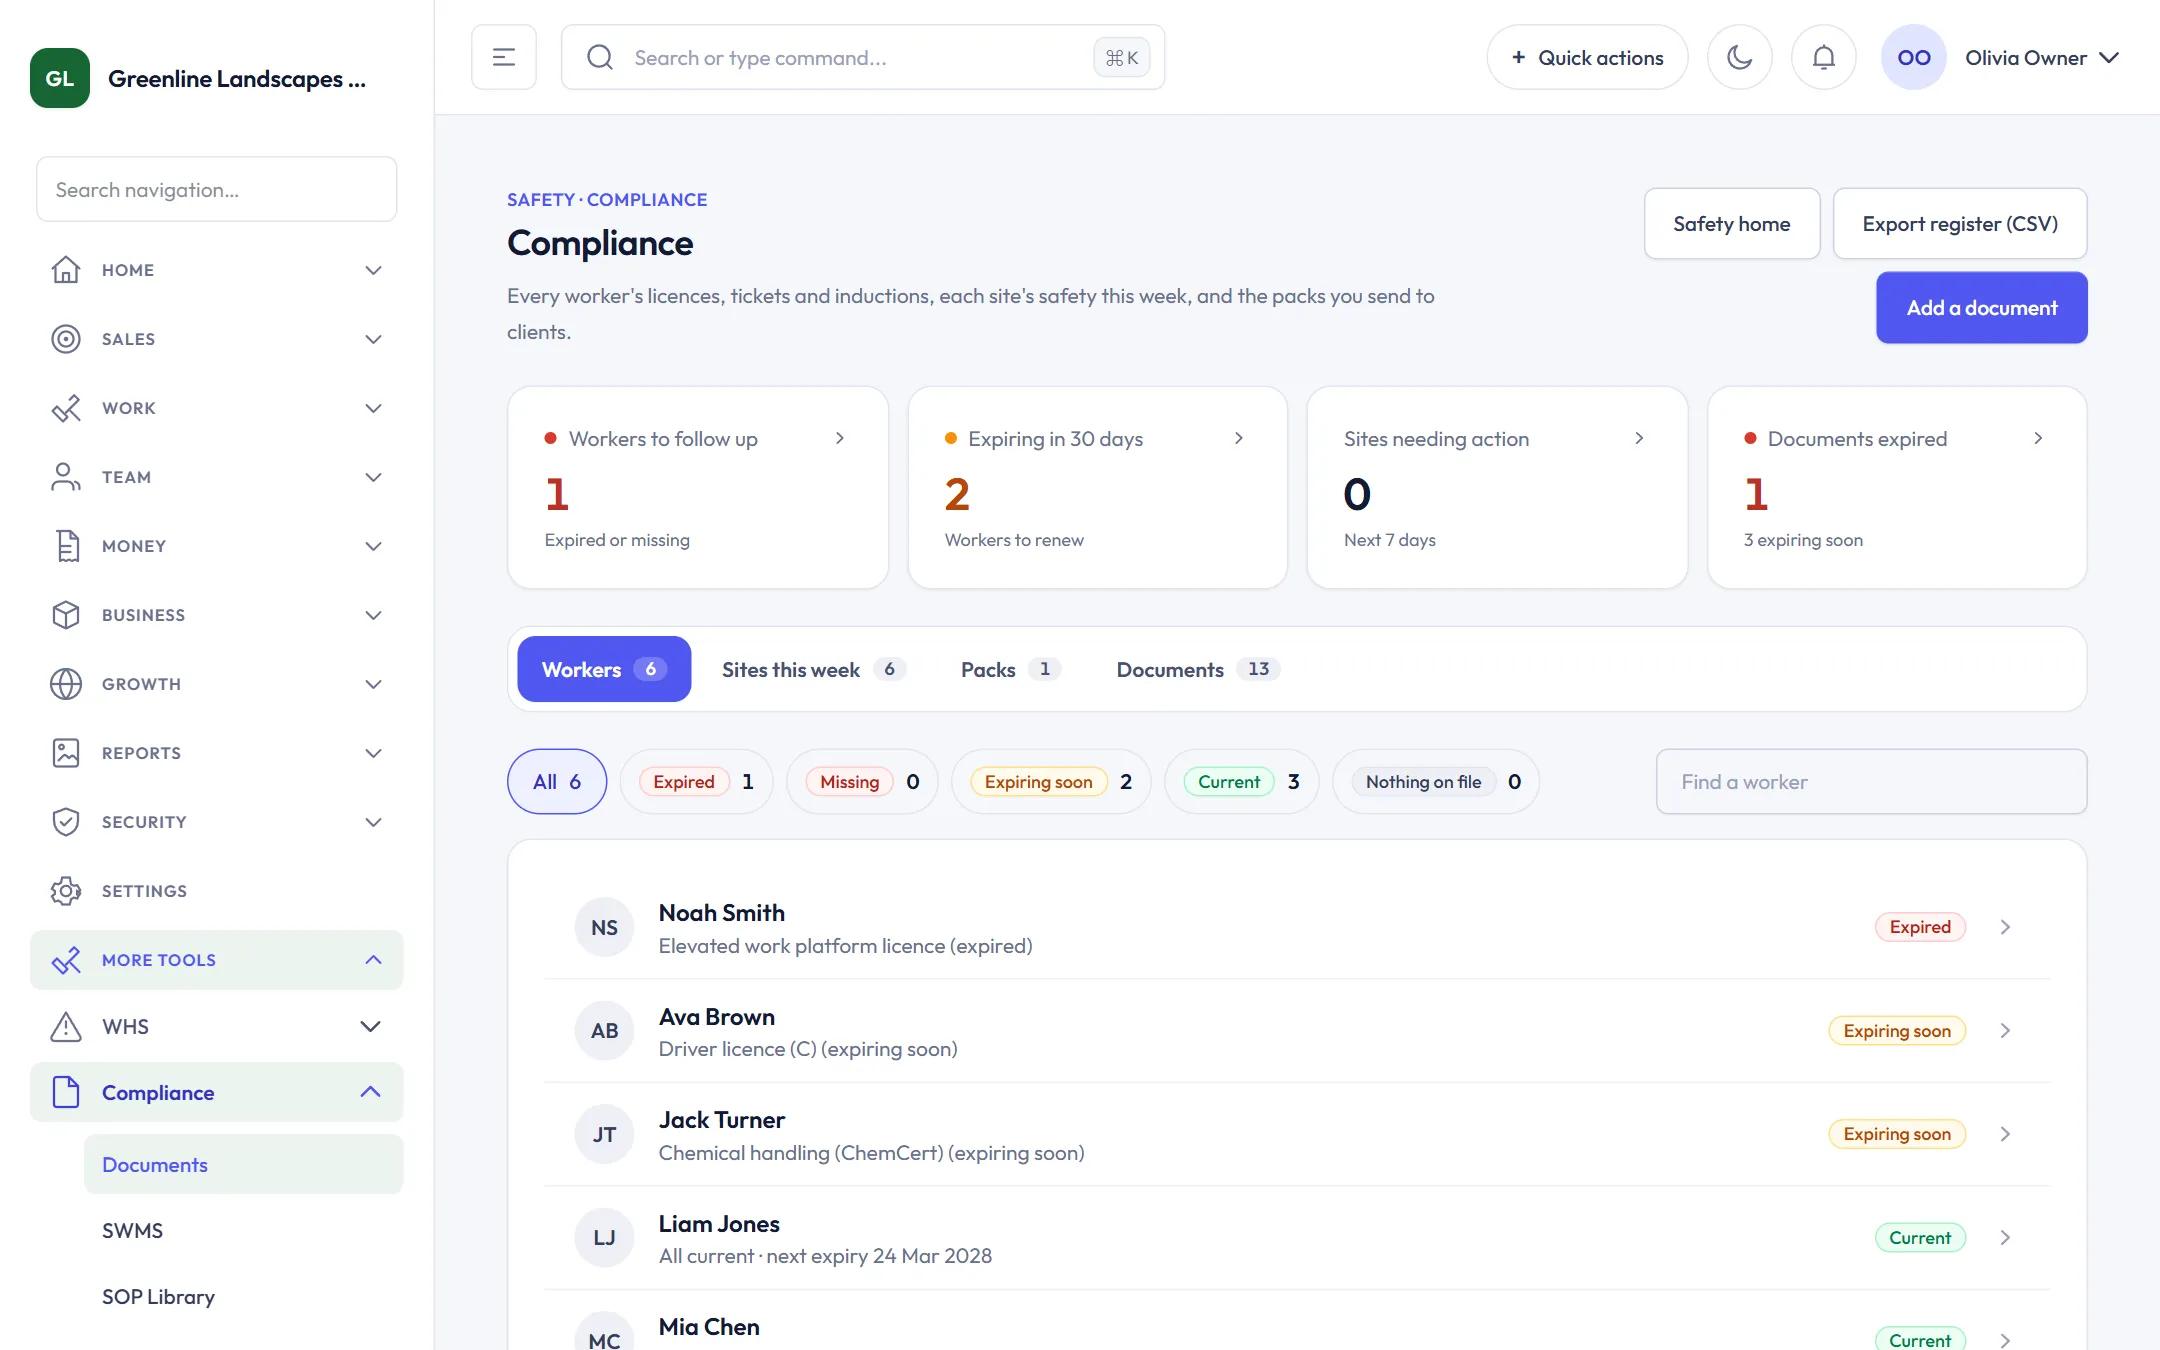Open SWMS in sidebar submenu
Screen dimensions: 2160x1350
243,1230
